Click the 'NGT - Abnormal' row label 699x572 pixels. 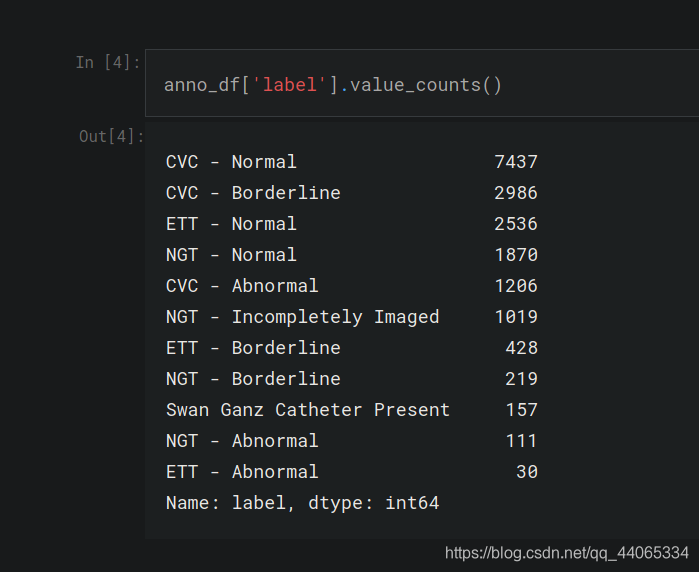(x=242, y=441)
